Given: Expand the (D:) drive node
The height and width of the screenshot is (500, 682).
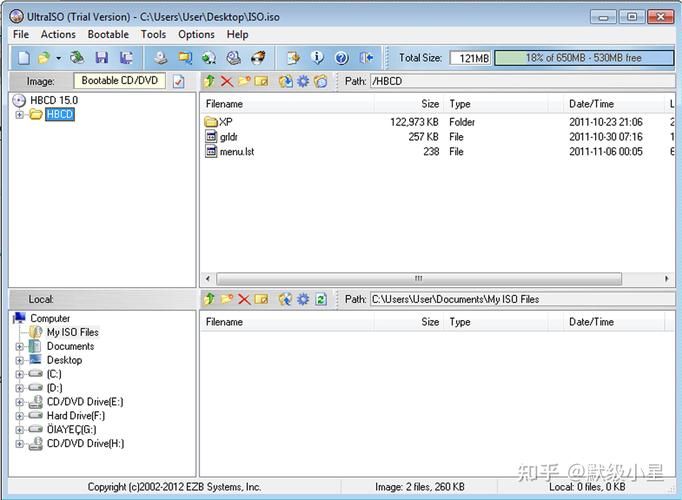Looking at the screenshot, I should (x=20, y=388).
